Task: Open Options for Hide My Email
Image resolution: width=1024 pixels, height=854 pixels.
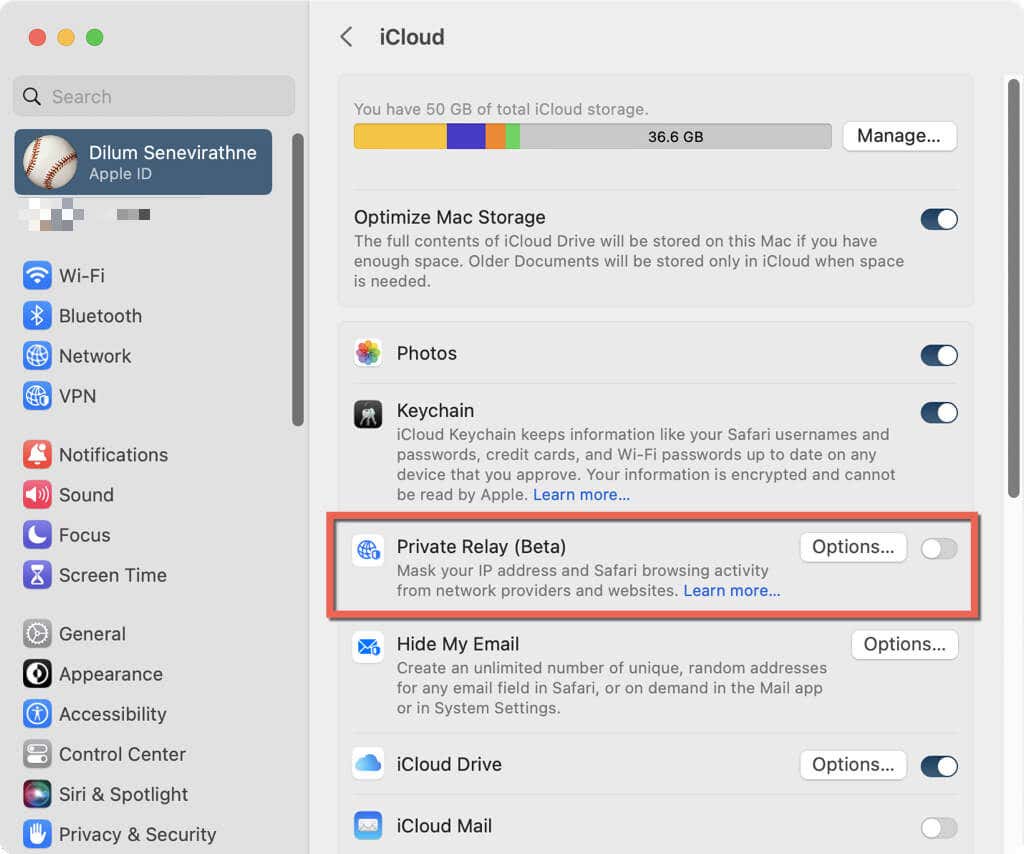Action: point(904,644)
